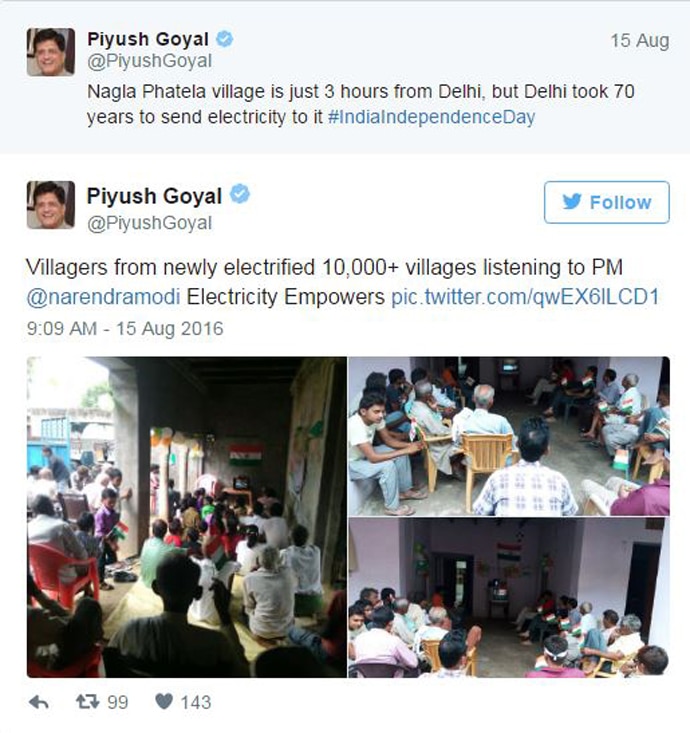Open large left photo of villagers watching TV
The height and width of the screenshot is (733, 690).
(x=187, y=517)
